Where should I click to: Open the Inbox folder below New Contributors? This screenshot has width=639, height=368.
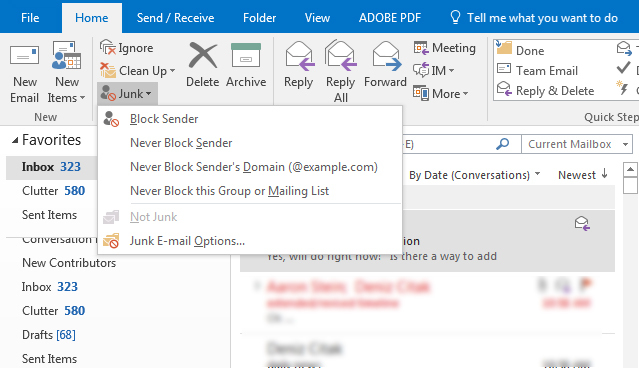point(50,287)
